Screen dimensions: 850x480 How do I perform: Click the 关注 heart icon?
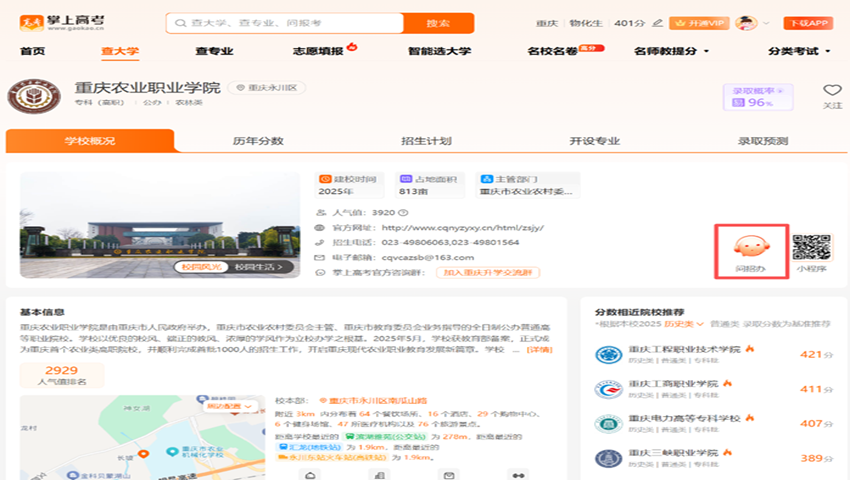tap(832, 91)
